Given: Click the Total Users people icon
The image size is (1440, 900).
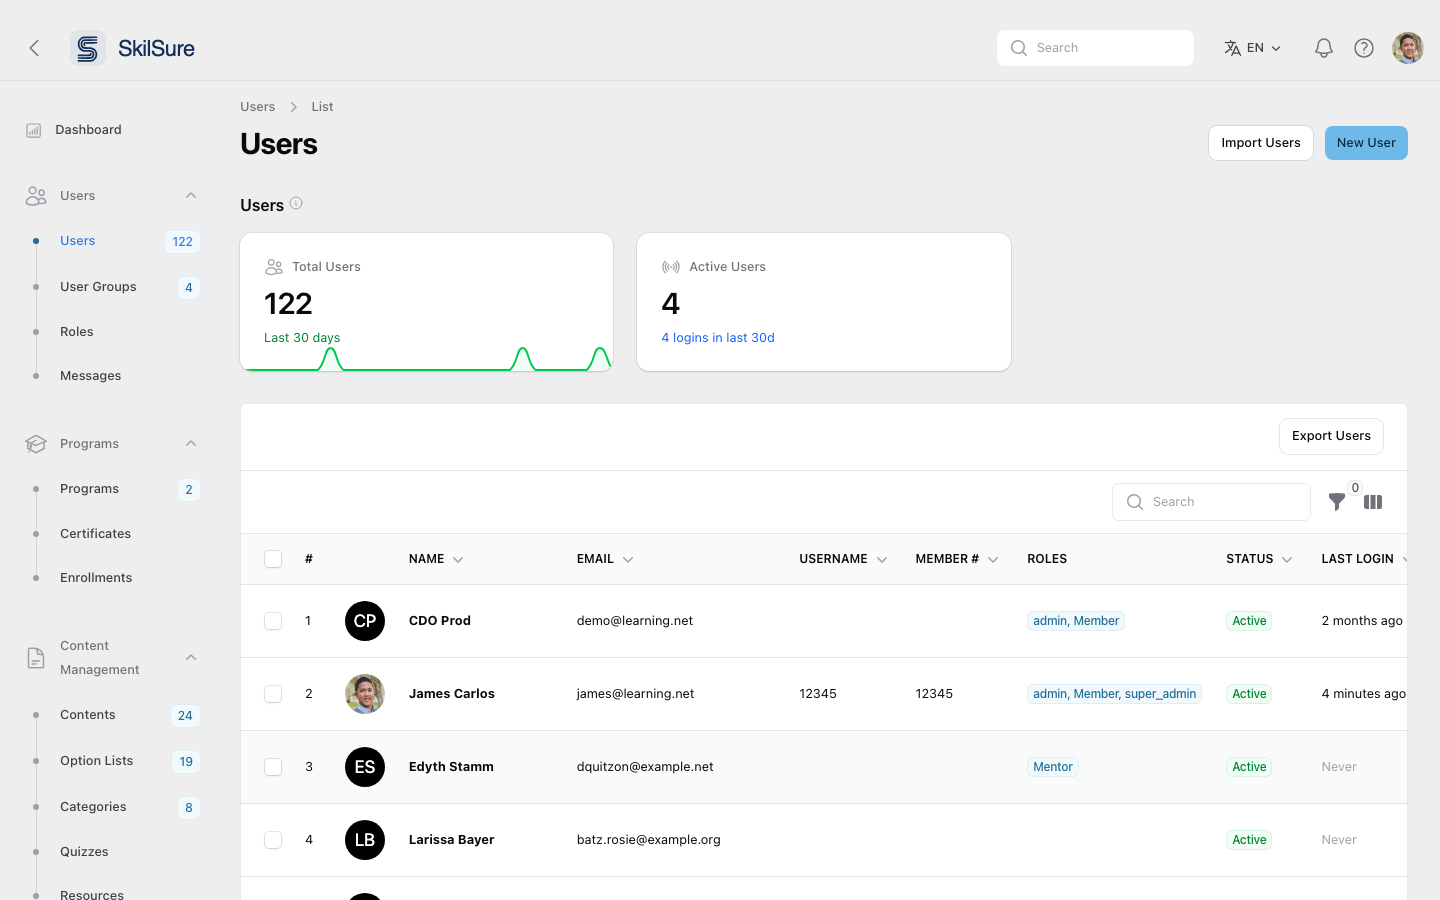Looking at the screenshot, I should pos(274,267).
